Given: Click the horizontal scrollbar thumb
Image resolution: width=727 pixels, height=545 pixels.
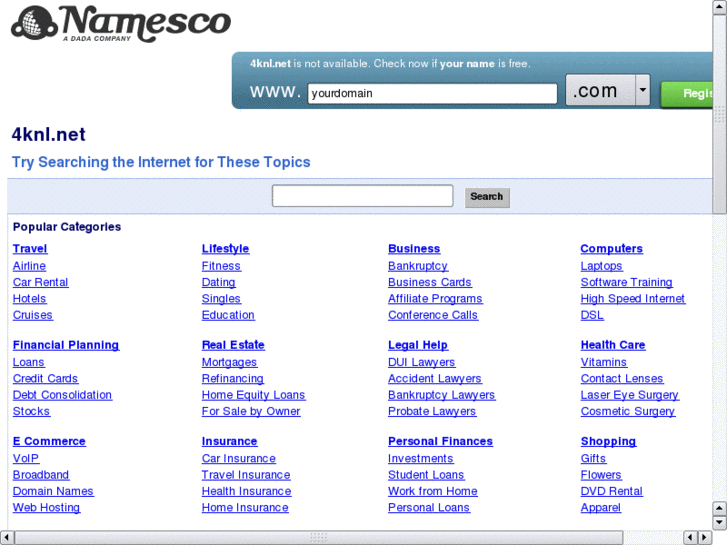Looking at the screenshot, I should [319, 538].
